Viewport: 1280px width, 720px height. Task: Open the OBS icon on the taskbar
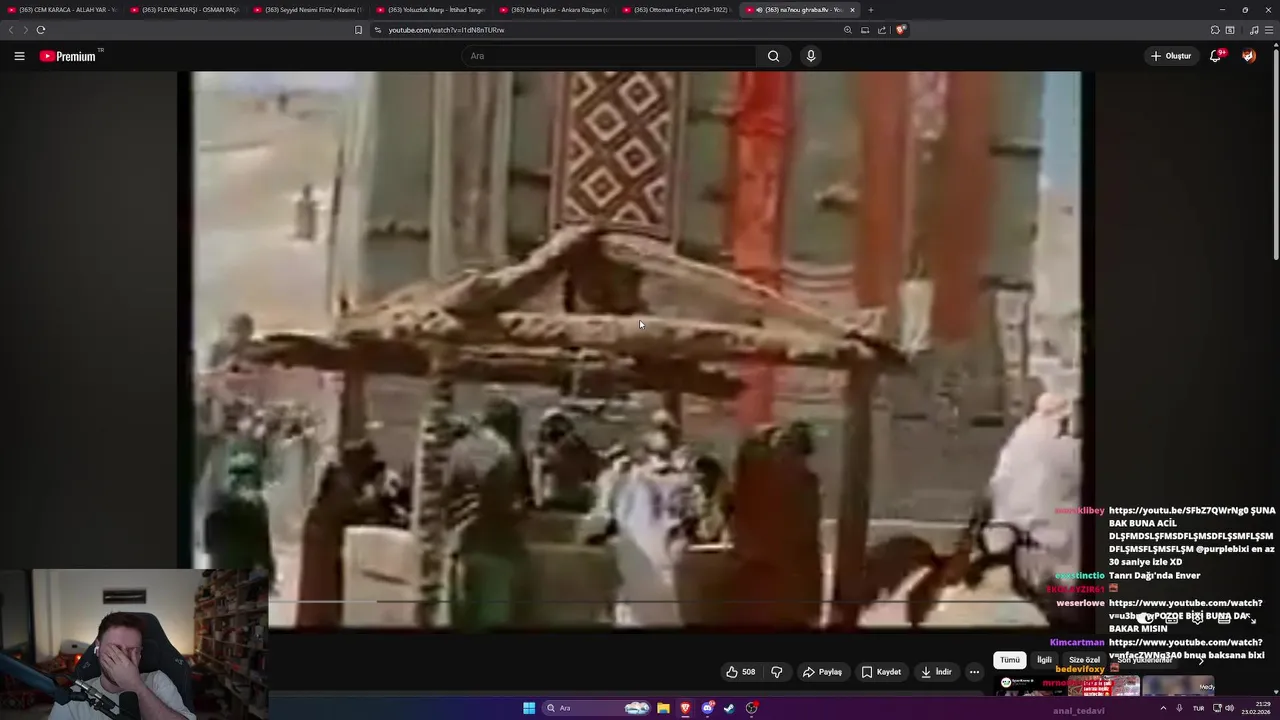(751, 708)
